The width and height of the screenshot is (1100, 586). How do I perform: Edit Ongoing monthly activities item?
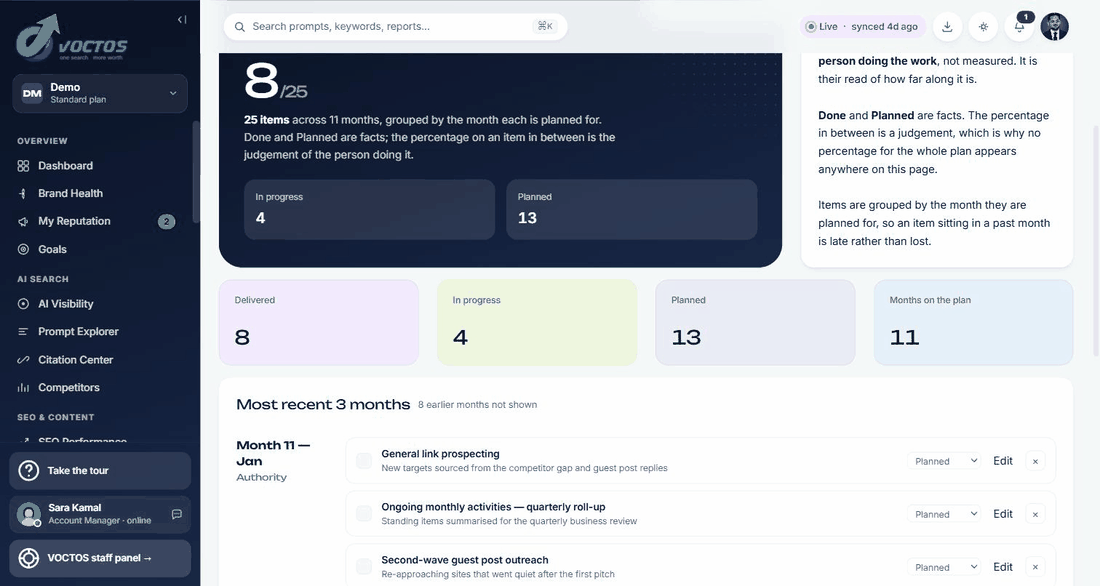(1002, 514)
